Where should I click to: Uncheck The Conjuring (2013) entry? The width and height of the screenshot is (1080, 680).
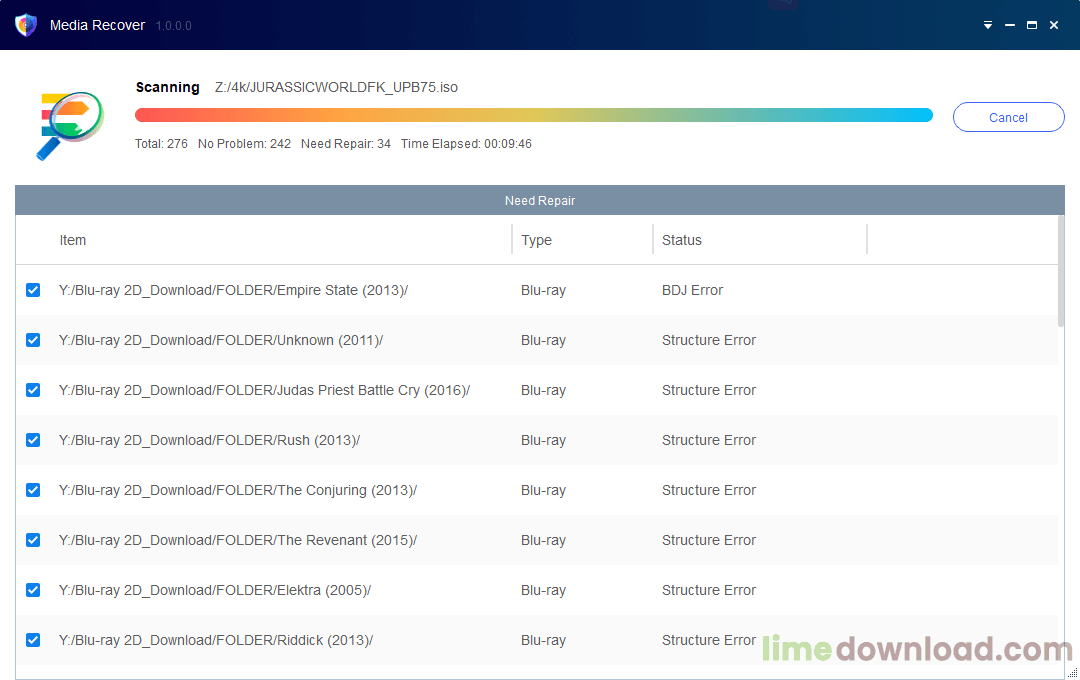(33, 490)
